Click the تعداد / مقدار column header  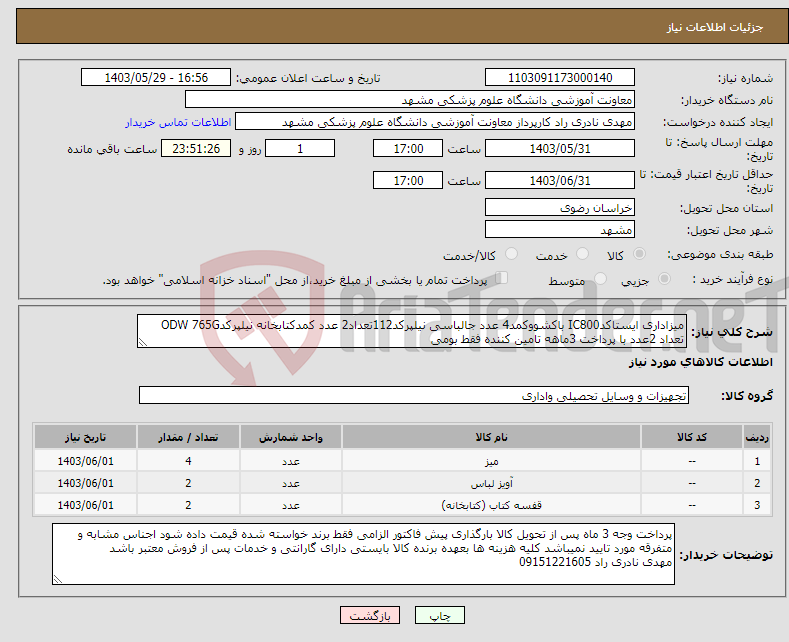click(188, 437)
